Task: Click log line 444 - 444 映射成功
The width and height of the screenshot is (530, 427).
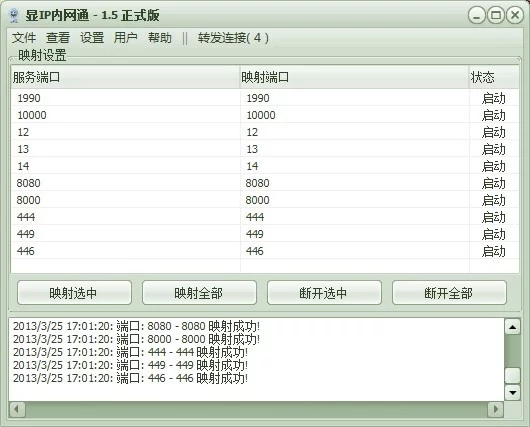Action: pyautogui.click(x=130, y=352)
